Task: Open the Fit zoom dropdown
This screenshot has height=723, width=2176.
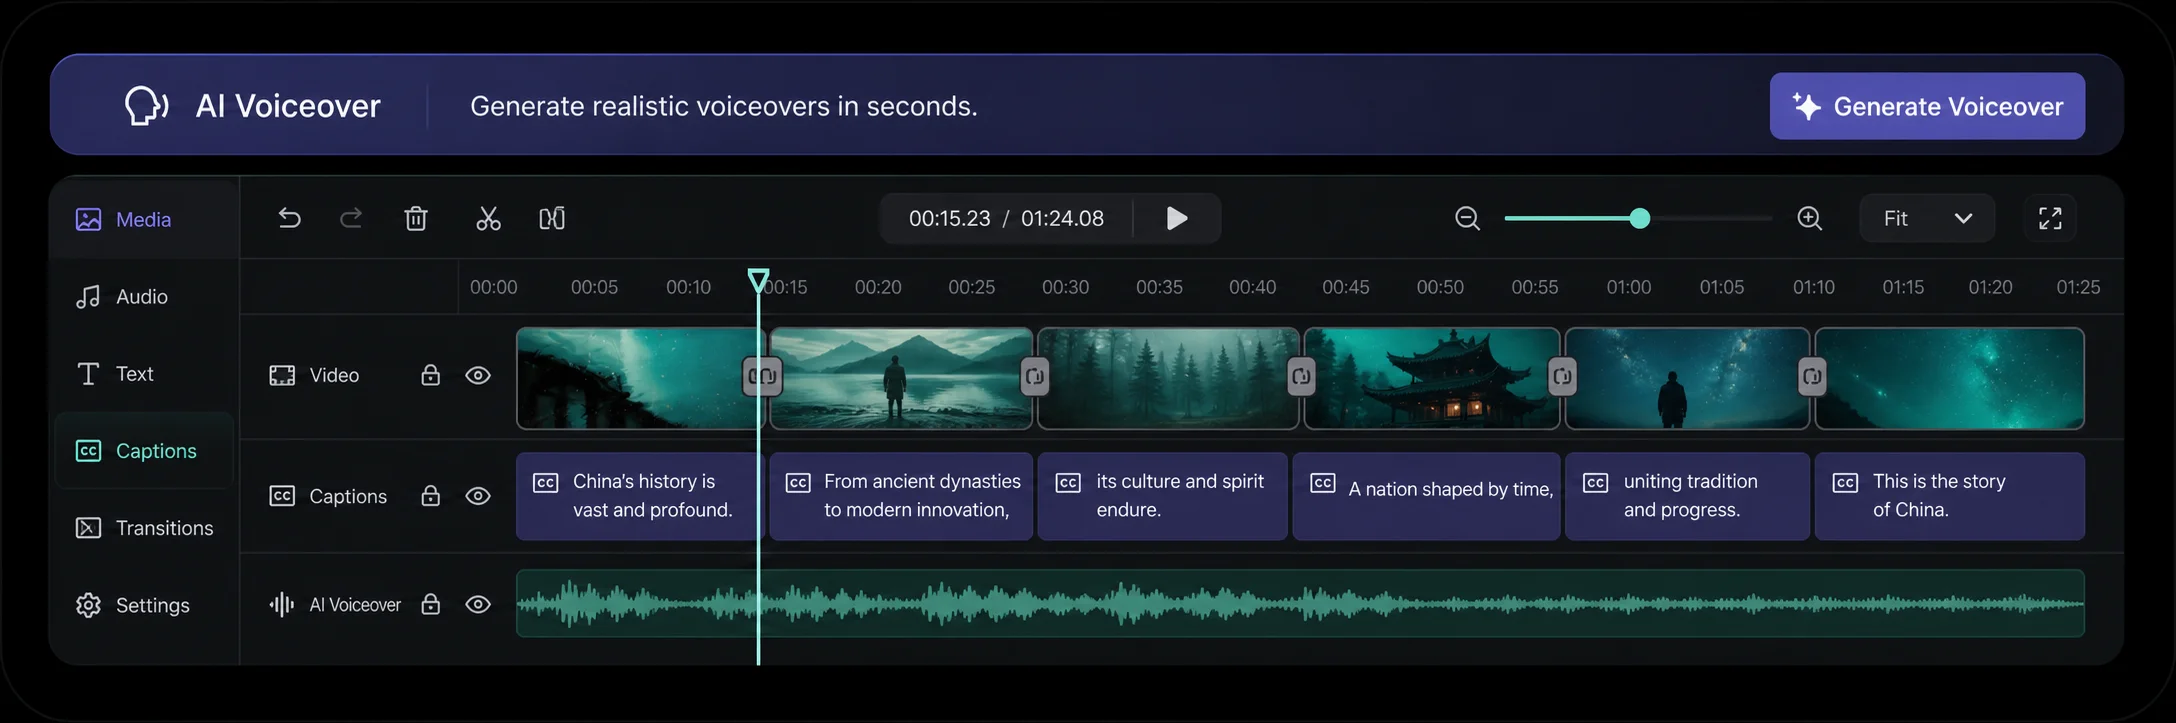Action: [x=1927, y=218]
